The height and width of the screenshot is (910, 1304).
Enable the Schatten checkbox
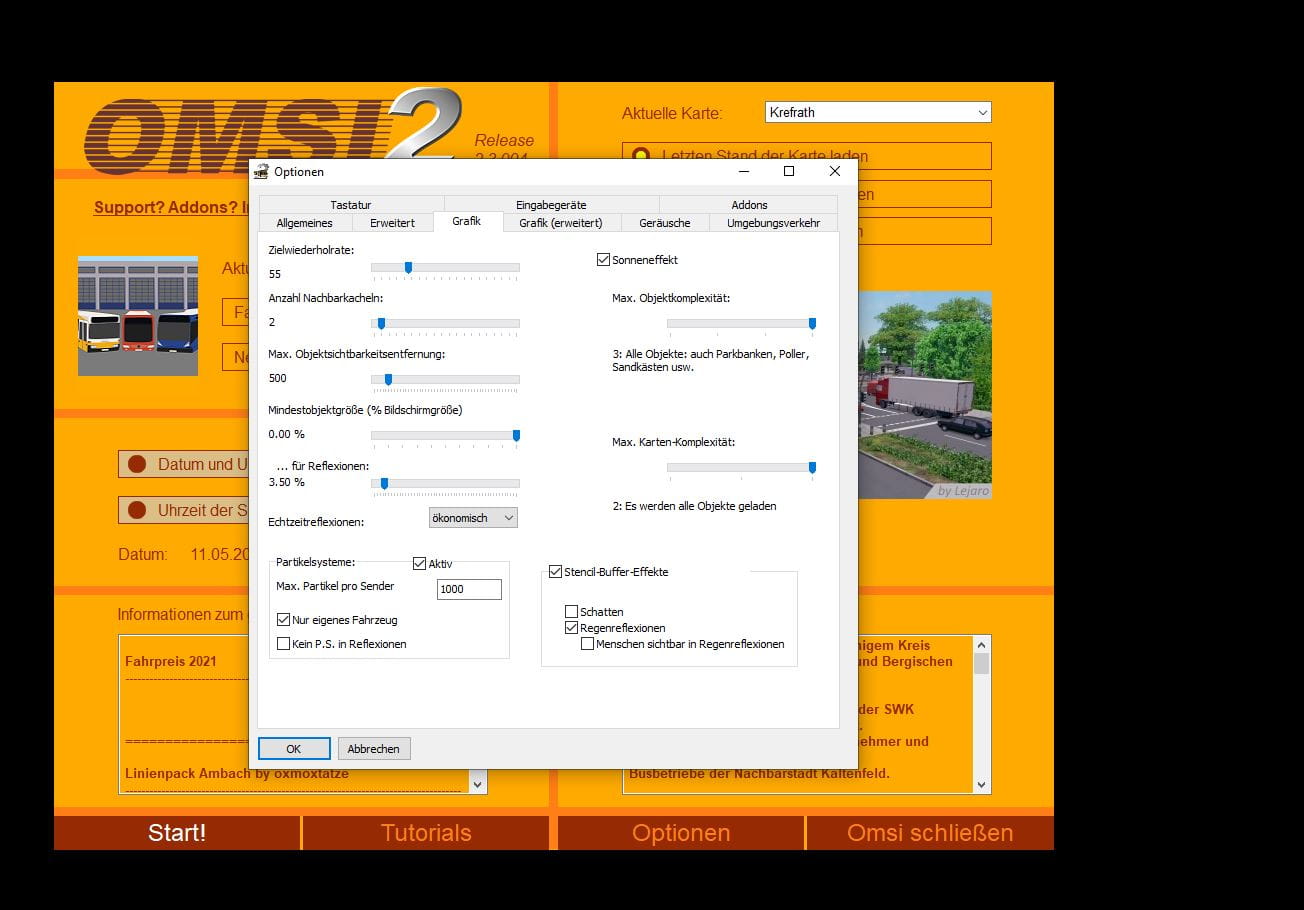click(572, 612)
